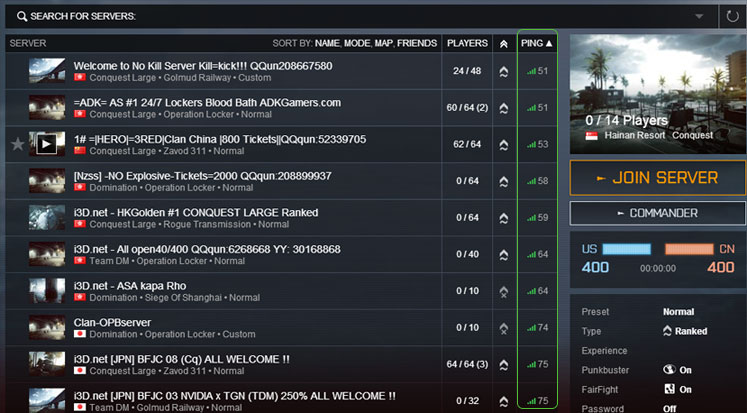Click US team ticket bar

pyautogui.click(x=626, y=249)
